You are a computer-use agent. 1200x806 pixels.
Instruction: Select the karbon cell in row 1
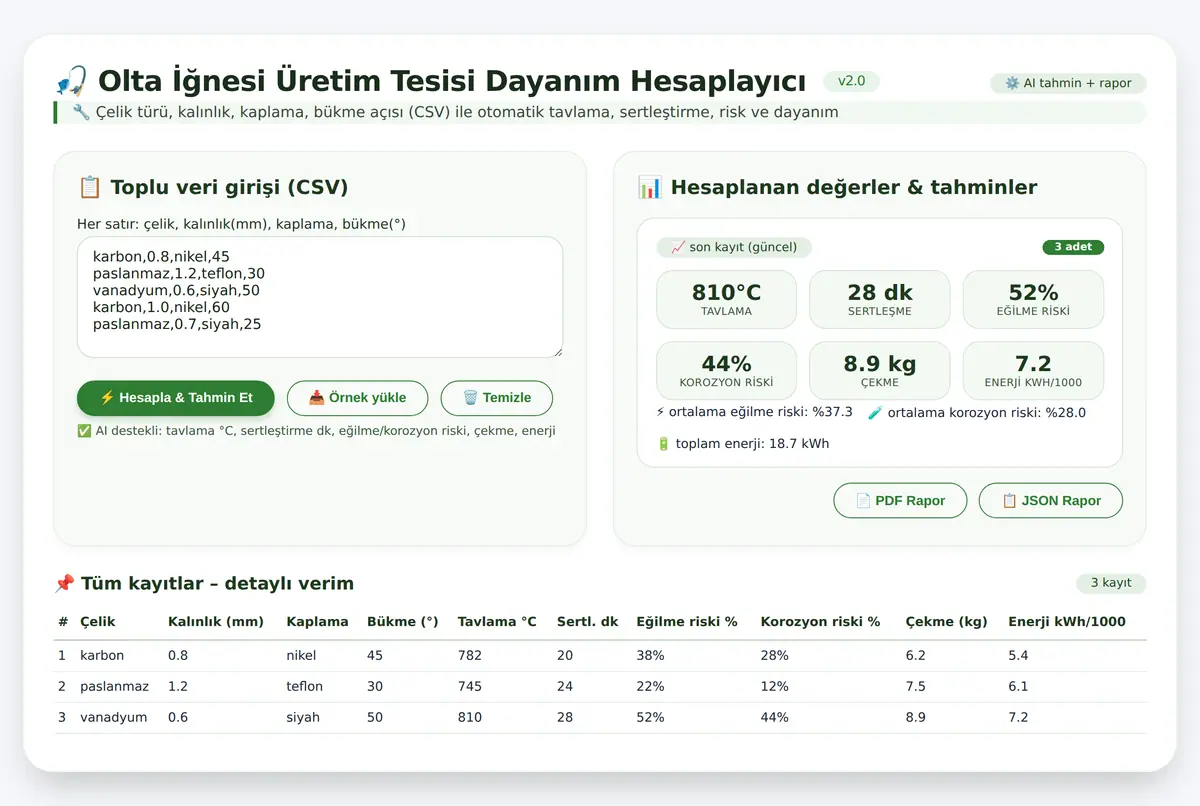tap(102, 656)
